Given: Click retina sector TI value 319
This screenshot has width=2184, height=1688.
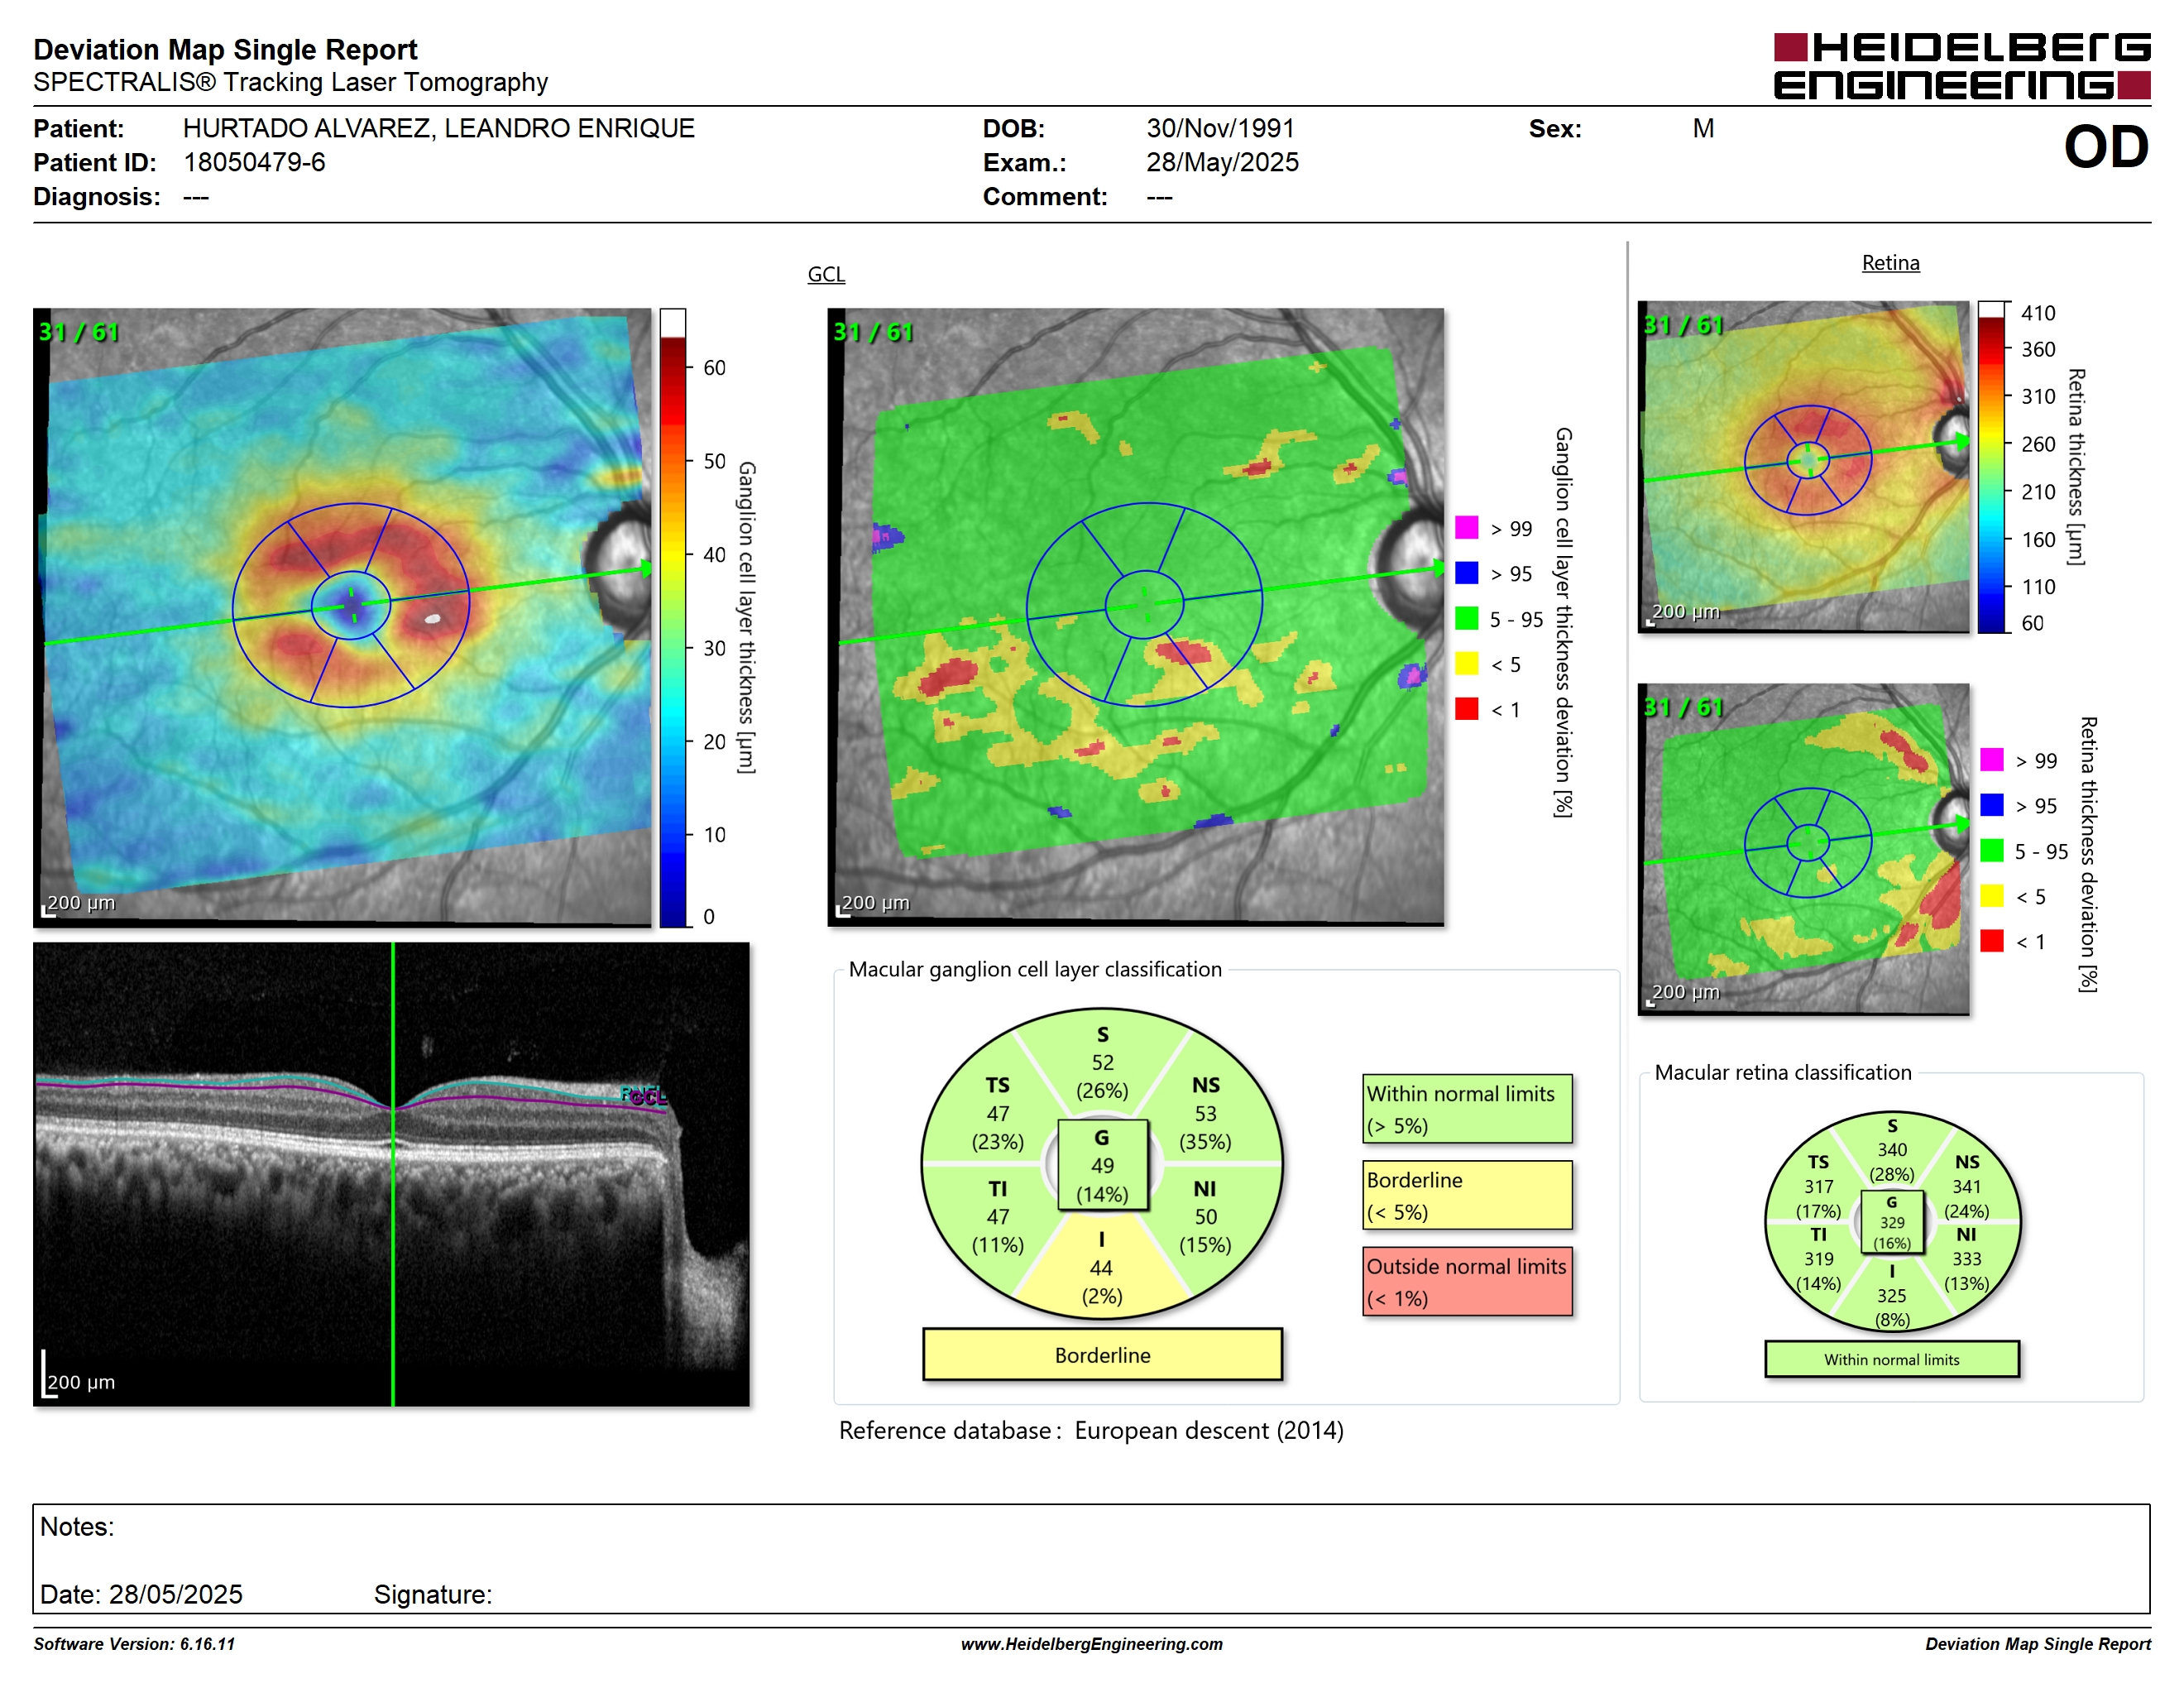Looking at the screenshot, I should pos(1819,1259).
